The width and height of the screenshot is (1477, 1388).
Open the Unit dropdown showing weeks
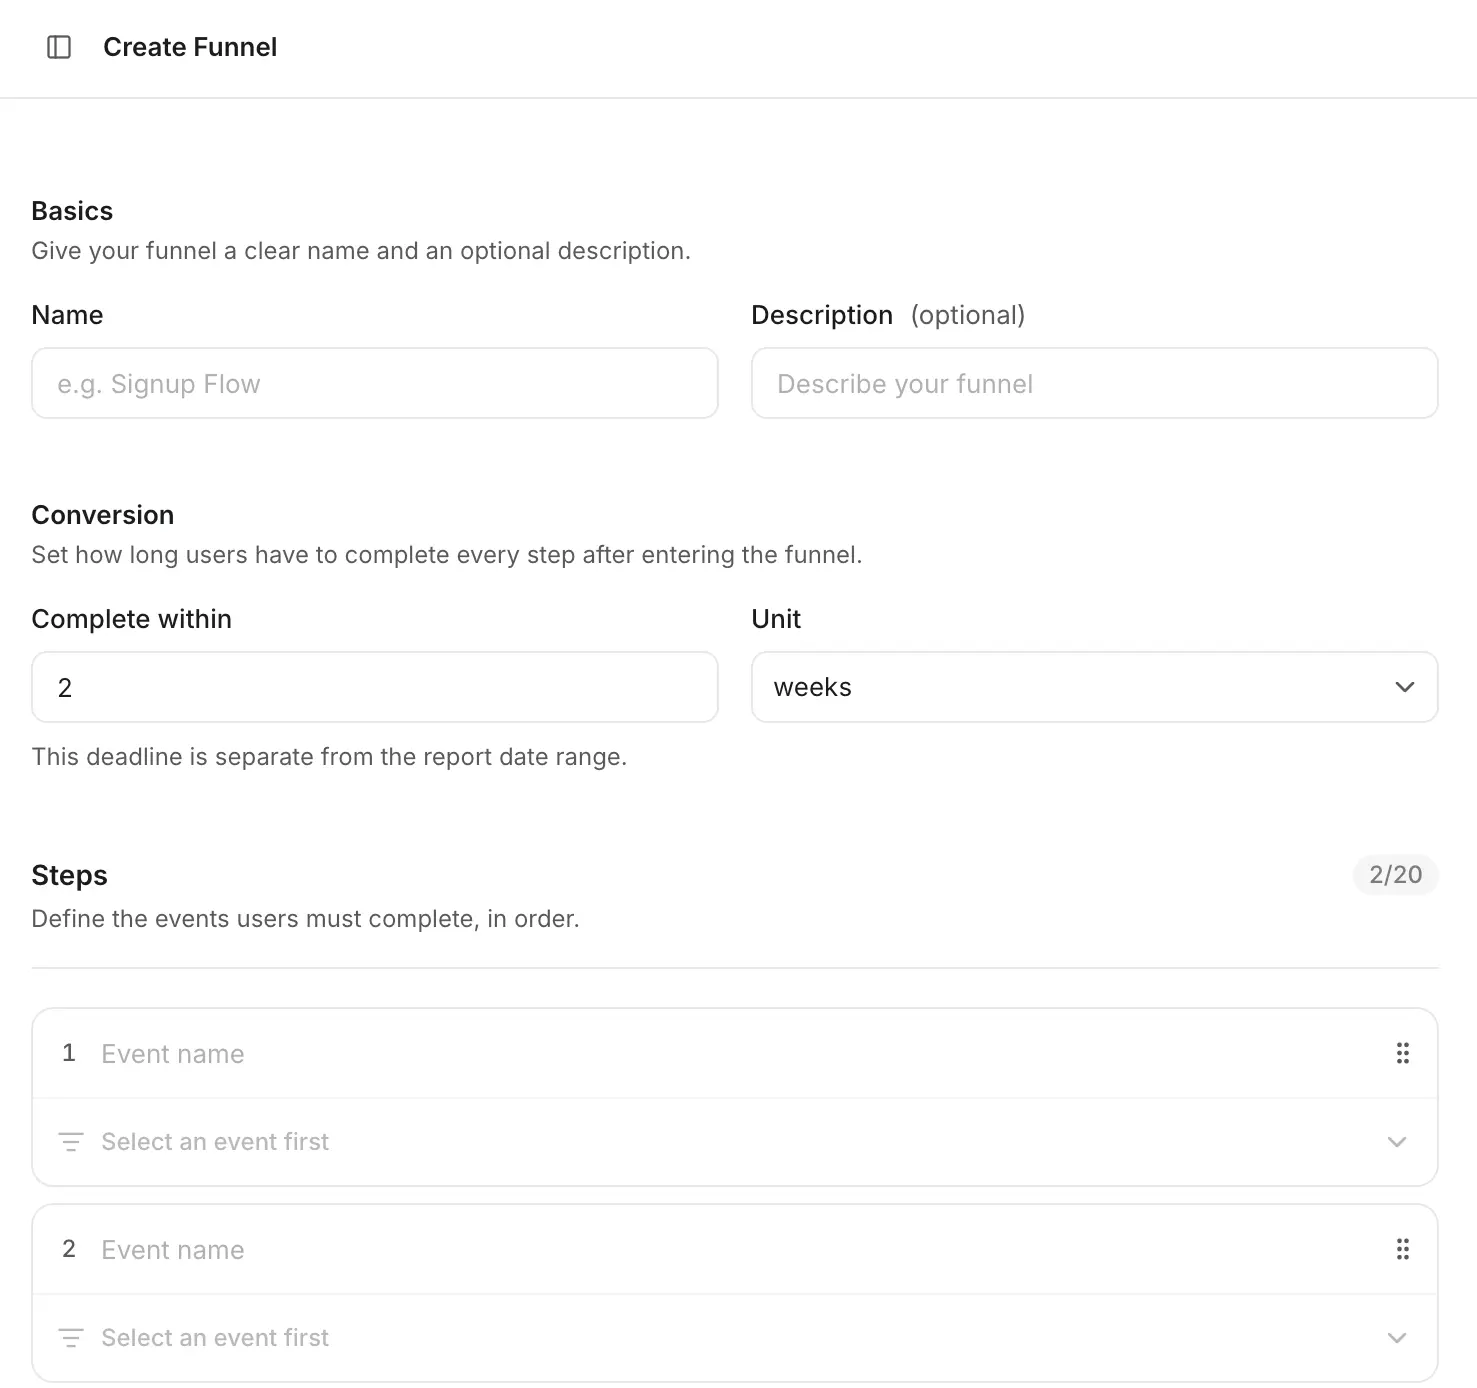tap(1095, 687)
